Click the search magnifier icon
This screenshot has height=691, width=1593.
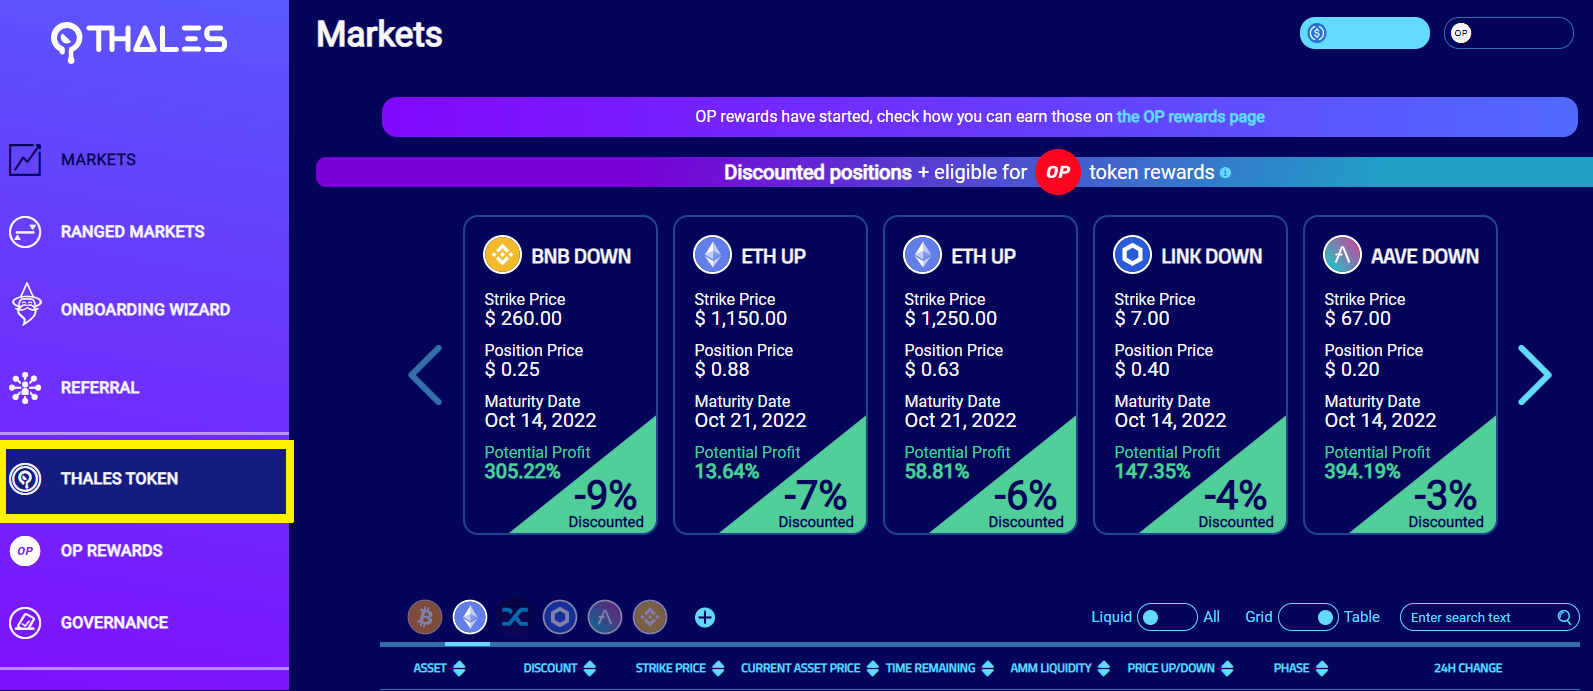(x=1564, y=617)
